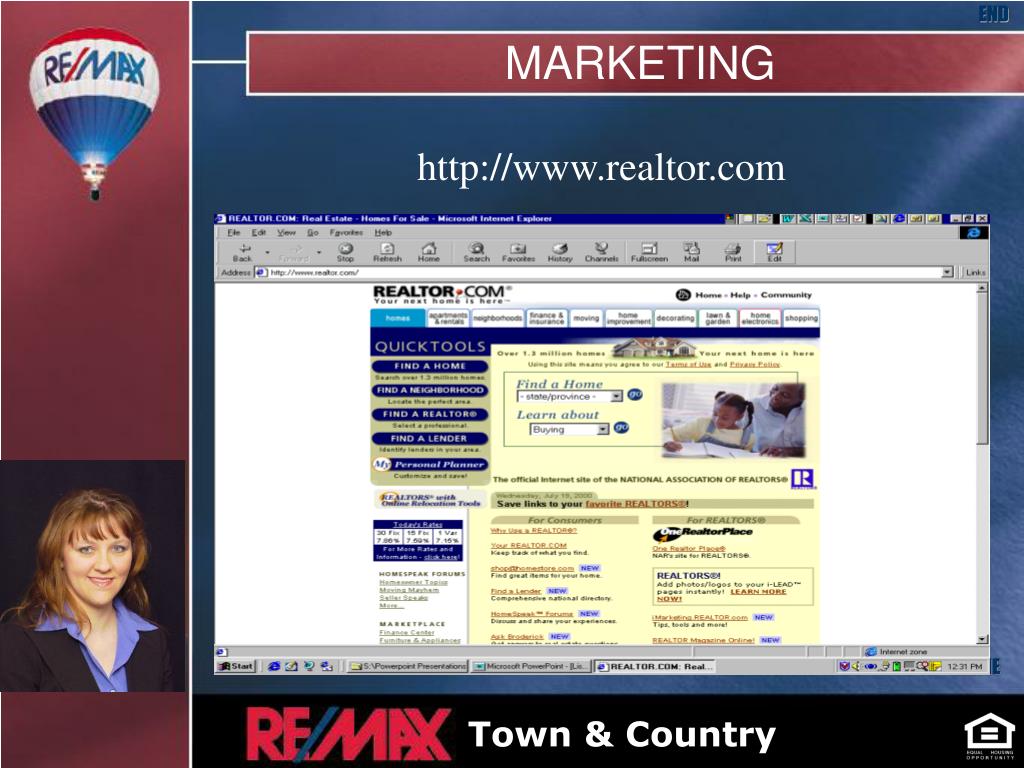The height and width of the screenshot is (768, 1024).
Task: Select the home electronics tab
Action: [x=760, y=318]
